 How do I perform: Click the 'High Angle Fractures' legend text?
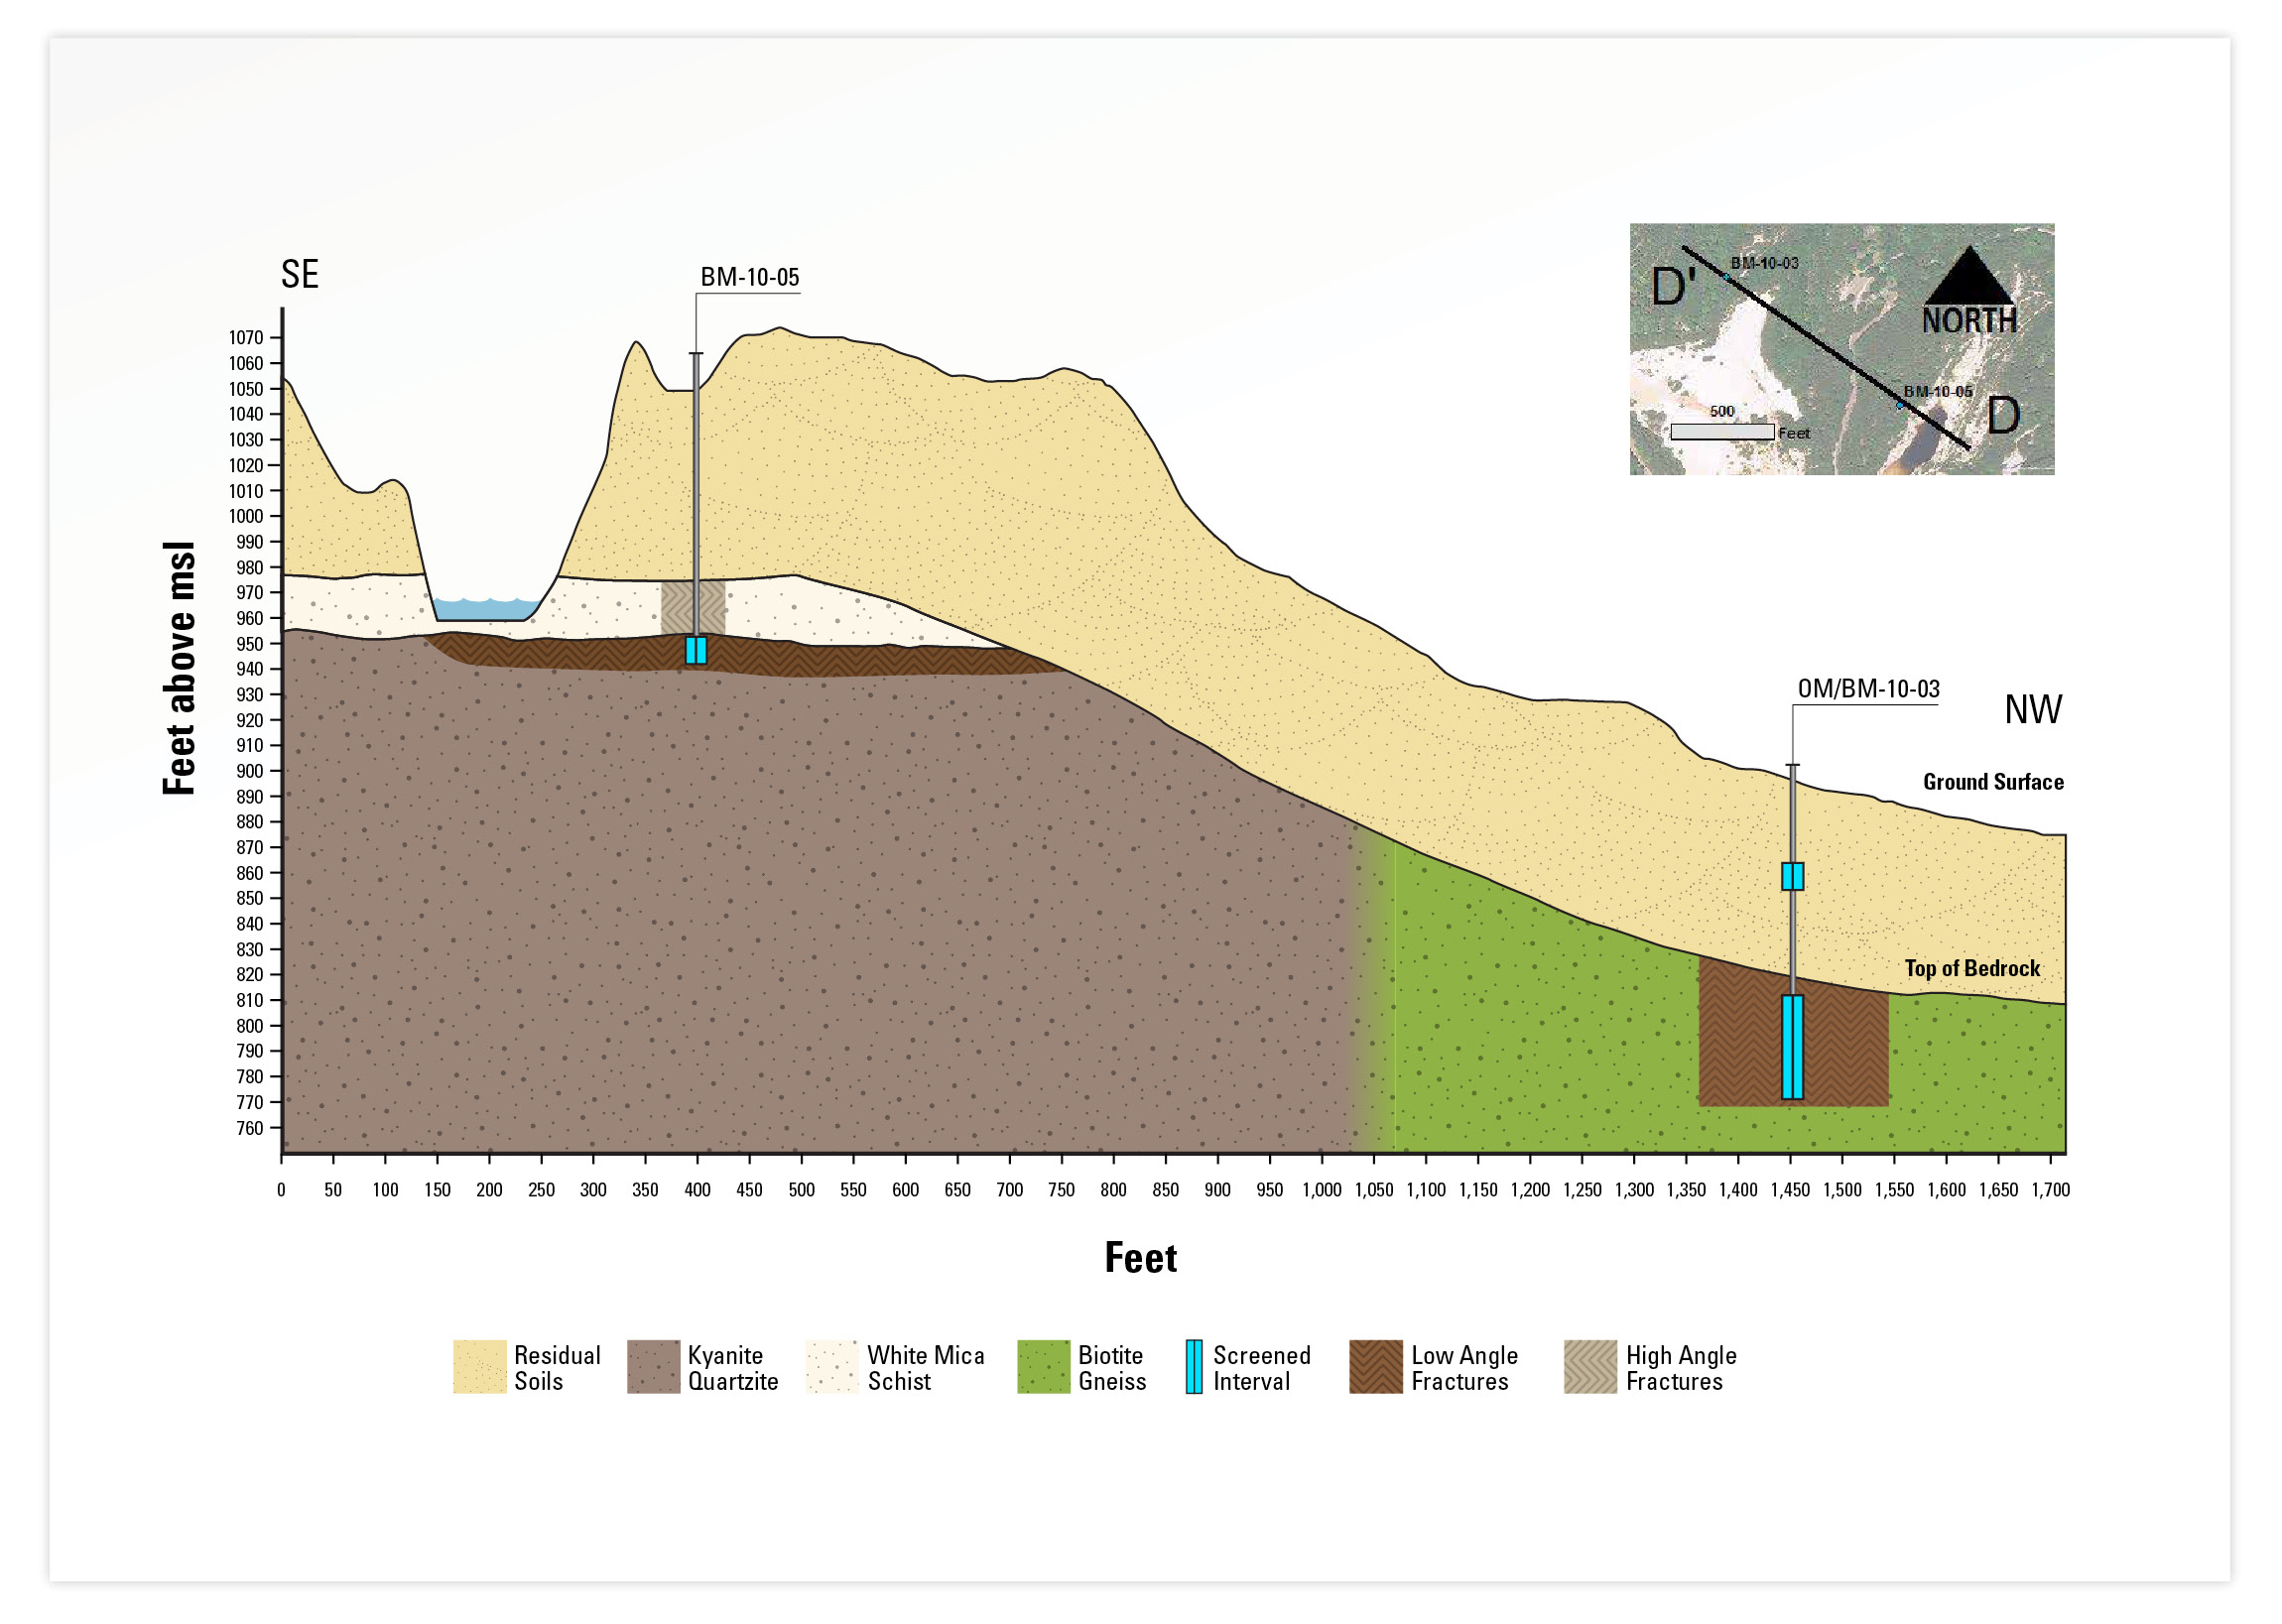coord(1681,1368)
